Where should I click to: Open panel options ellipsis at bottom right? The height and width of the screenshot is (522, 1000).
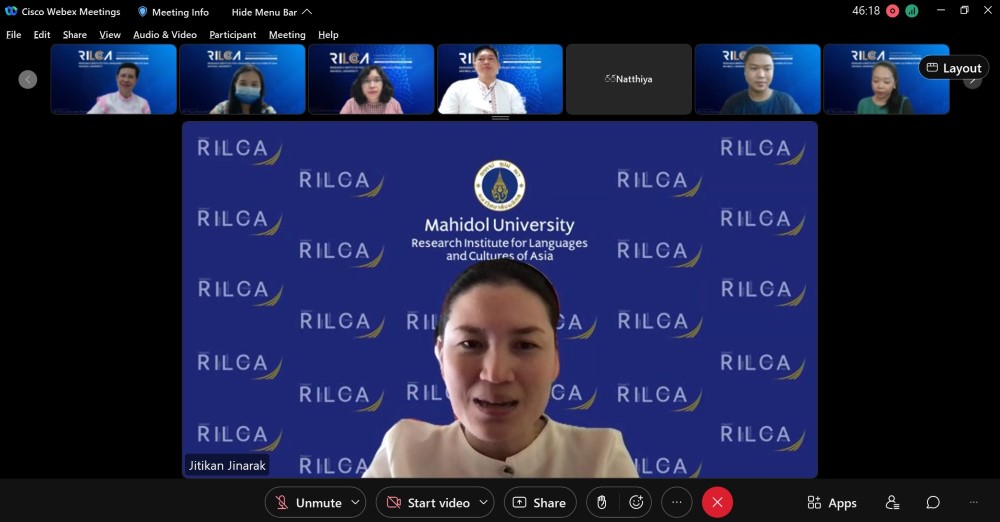(973, 503)
